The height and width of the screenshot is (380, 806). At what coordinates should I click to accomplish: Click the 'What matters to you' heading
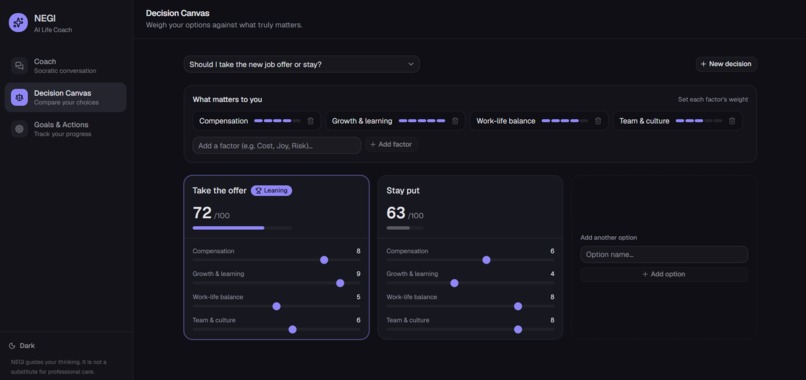click(x=227, y=100)
